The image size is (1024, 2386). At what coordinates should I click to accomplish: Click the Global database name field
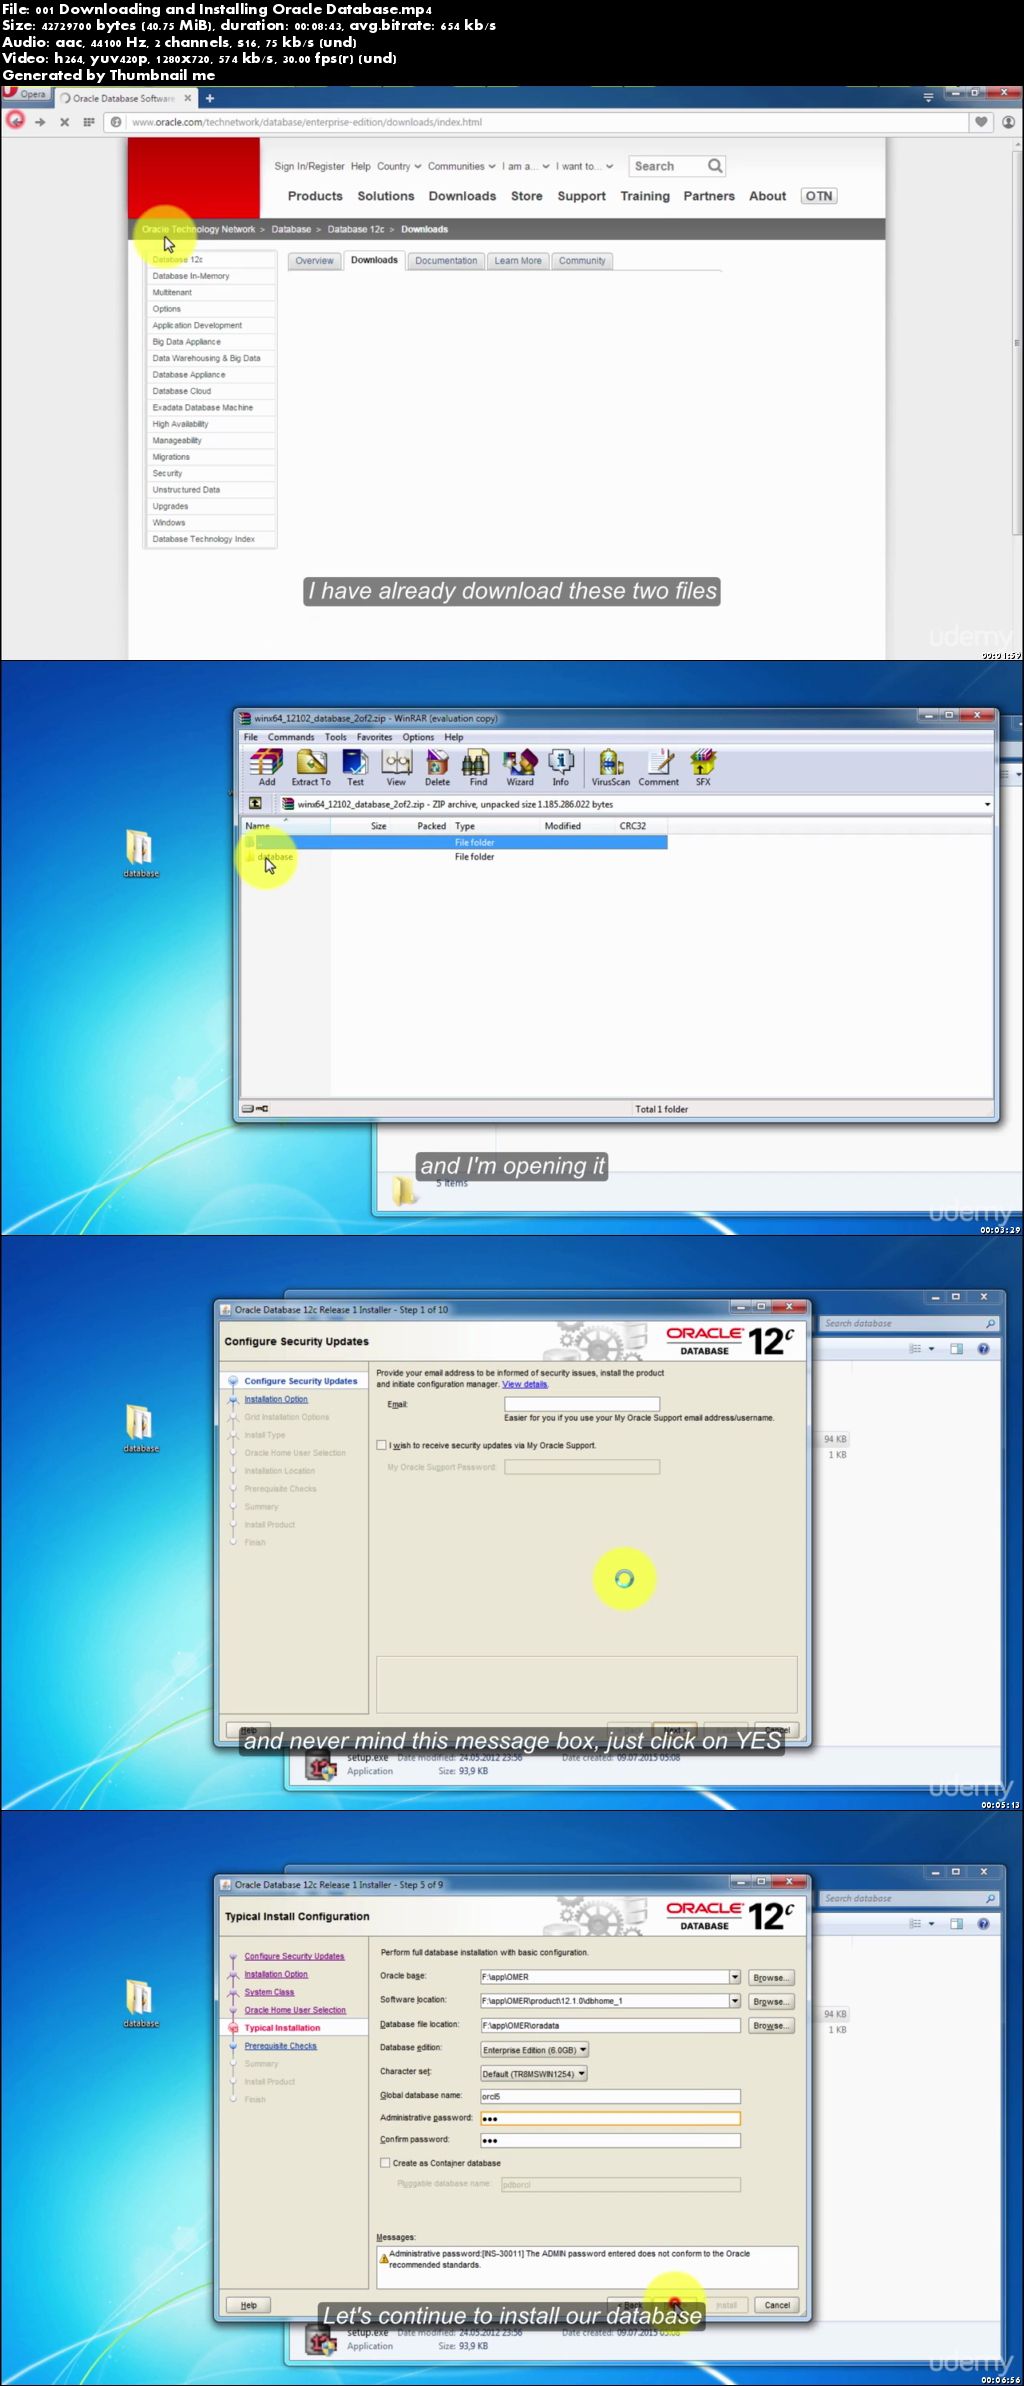(610, 2096)
